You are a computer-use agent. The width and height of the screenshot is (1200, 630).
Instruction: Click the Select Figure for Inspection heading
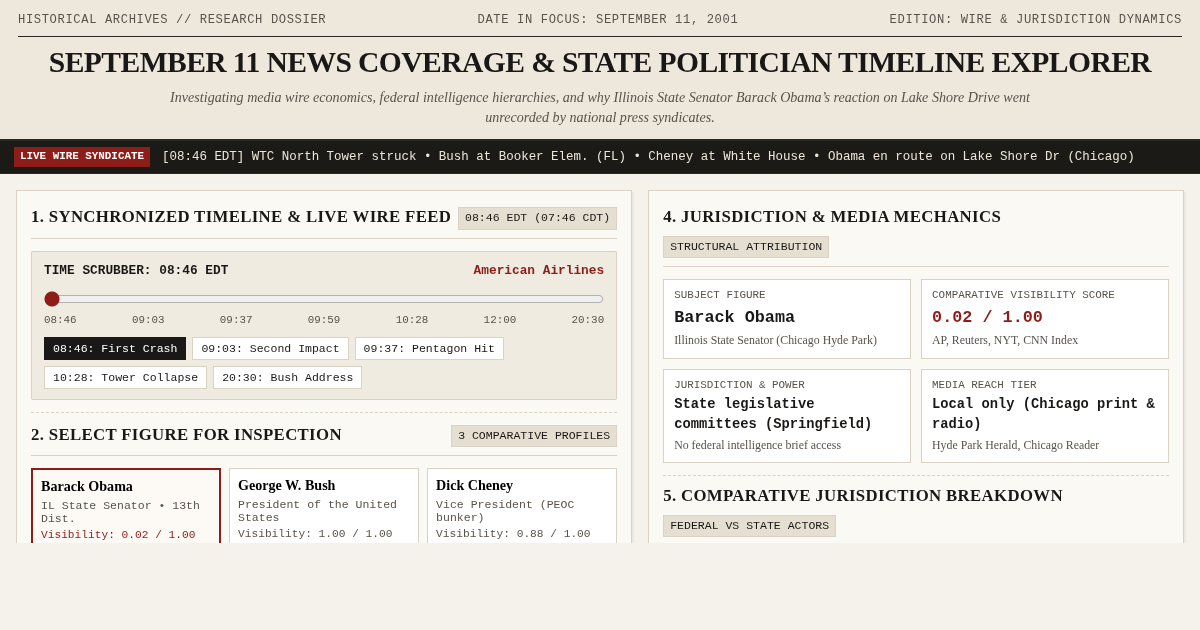186,435
